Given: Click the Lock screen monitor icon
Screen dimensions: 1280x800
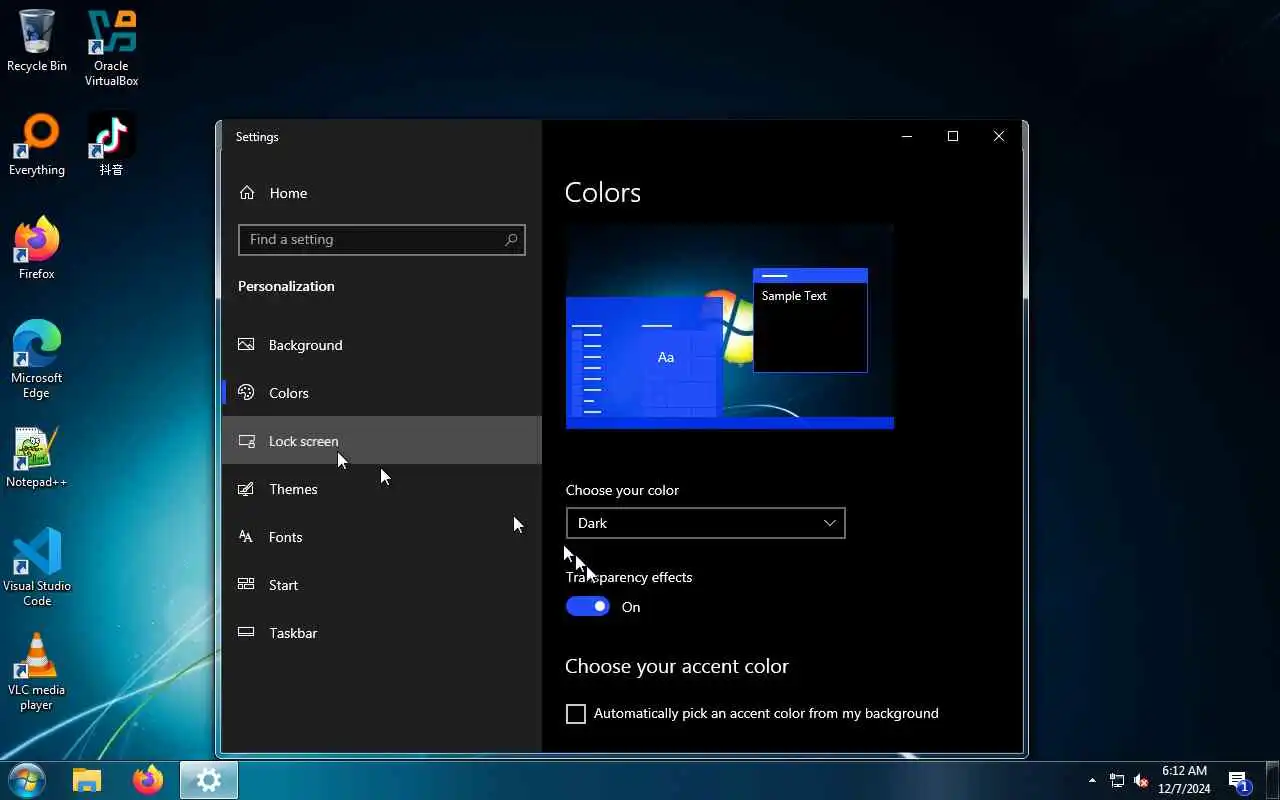Looking at the screenshot, I should click(x=246, y=441).
